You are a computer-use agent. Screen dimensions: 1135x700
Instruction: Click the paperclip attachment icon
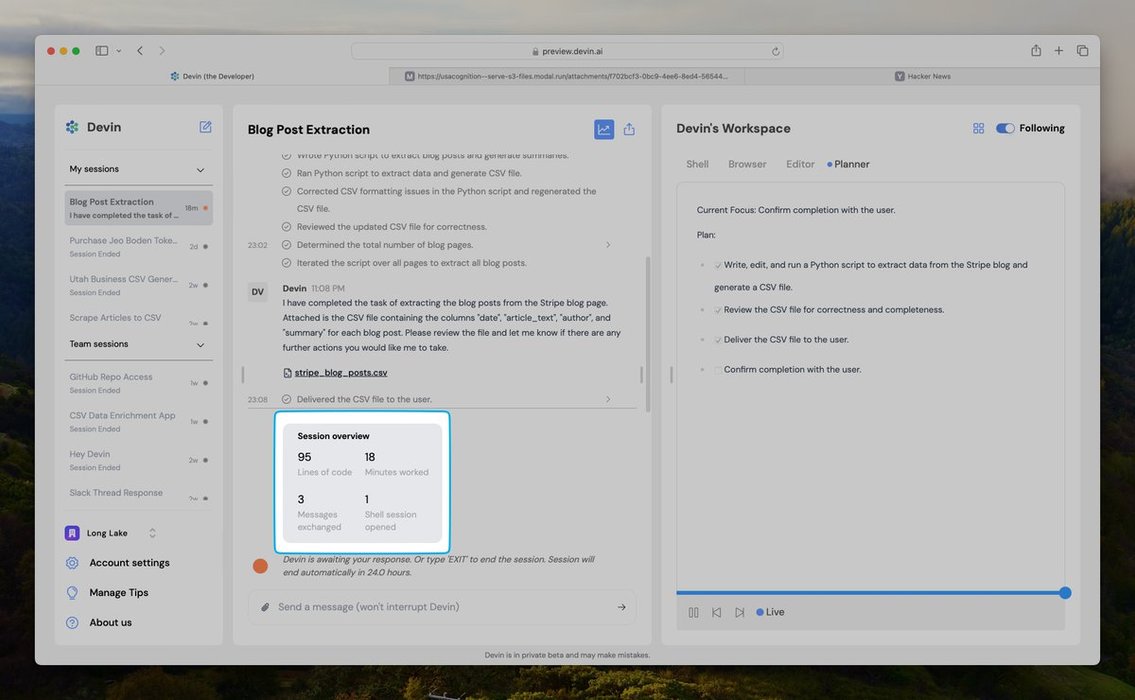[x=265, y=607]
